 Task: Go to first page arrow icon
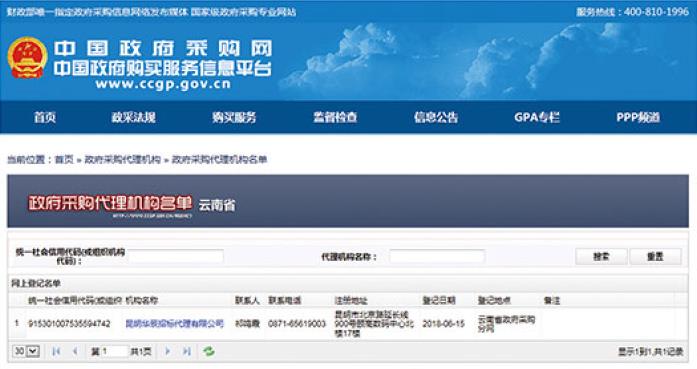click(x=56, y=351)
